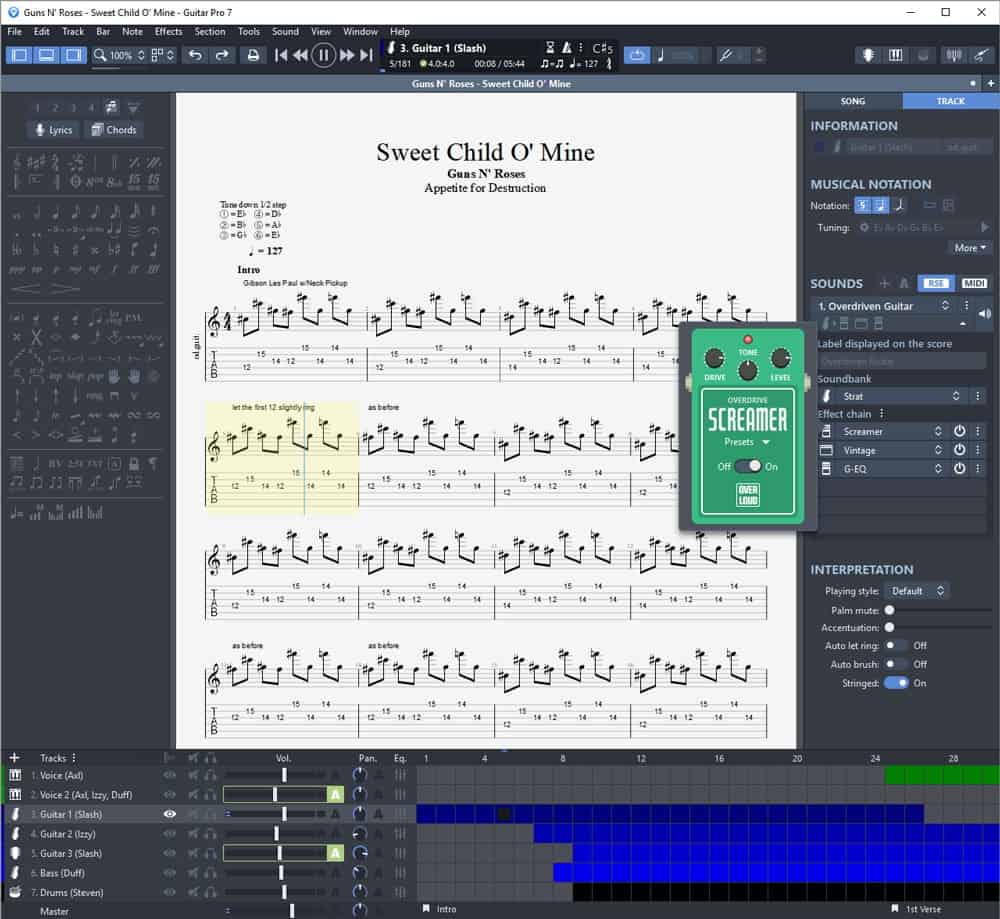Click the speaker icon beside Overdriven Guitar
This screenshot has width=1000, height=919.
tap(985, 313)
